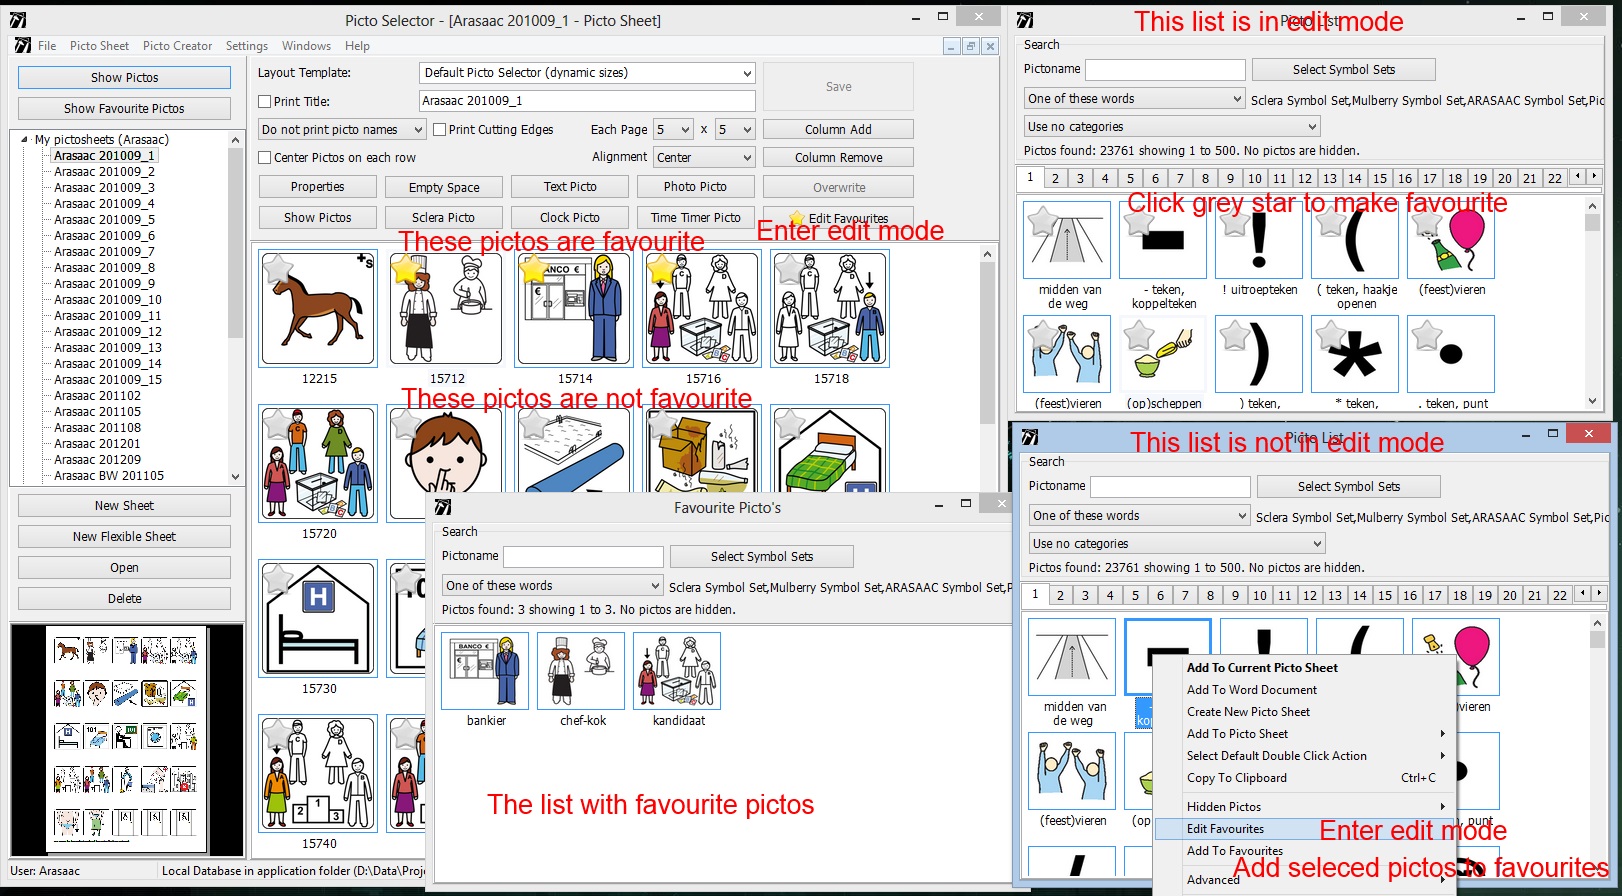
Task: Toggle Print Cutting Edges checkbox
Action: click(x=440, y=130)
